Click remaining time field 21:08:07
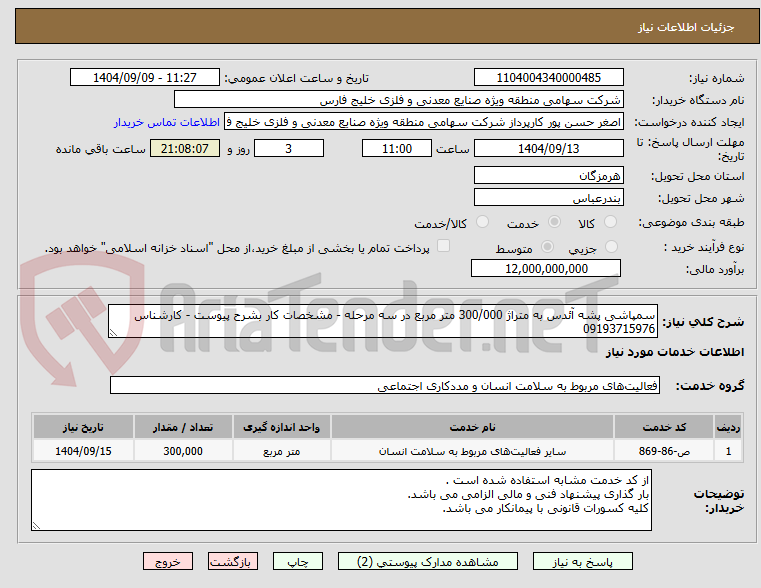 pos(184,148)
